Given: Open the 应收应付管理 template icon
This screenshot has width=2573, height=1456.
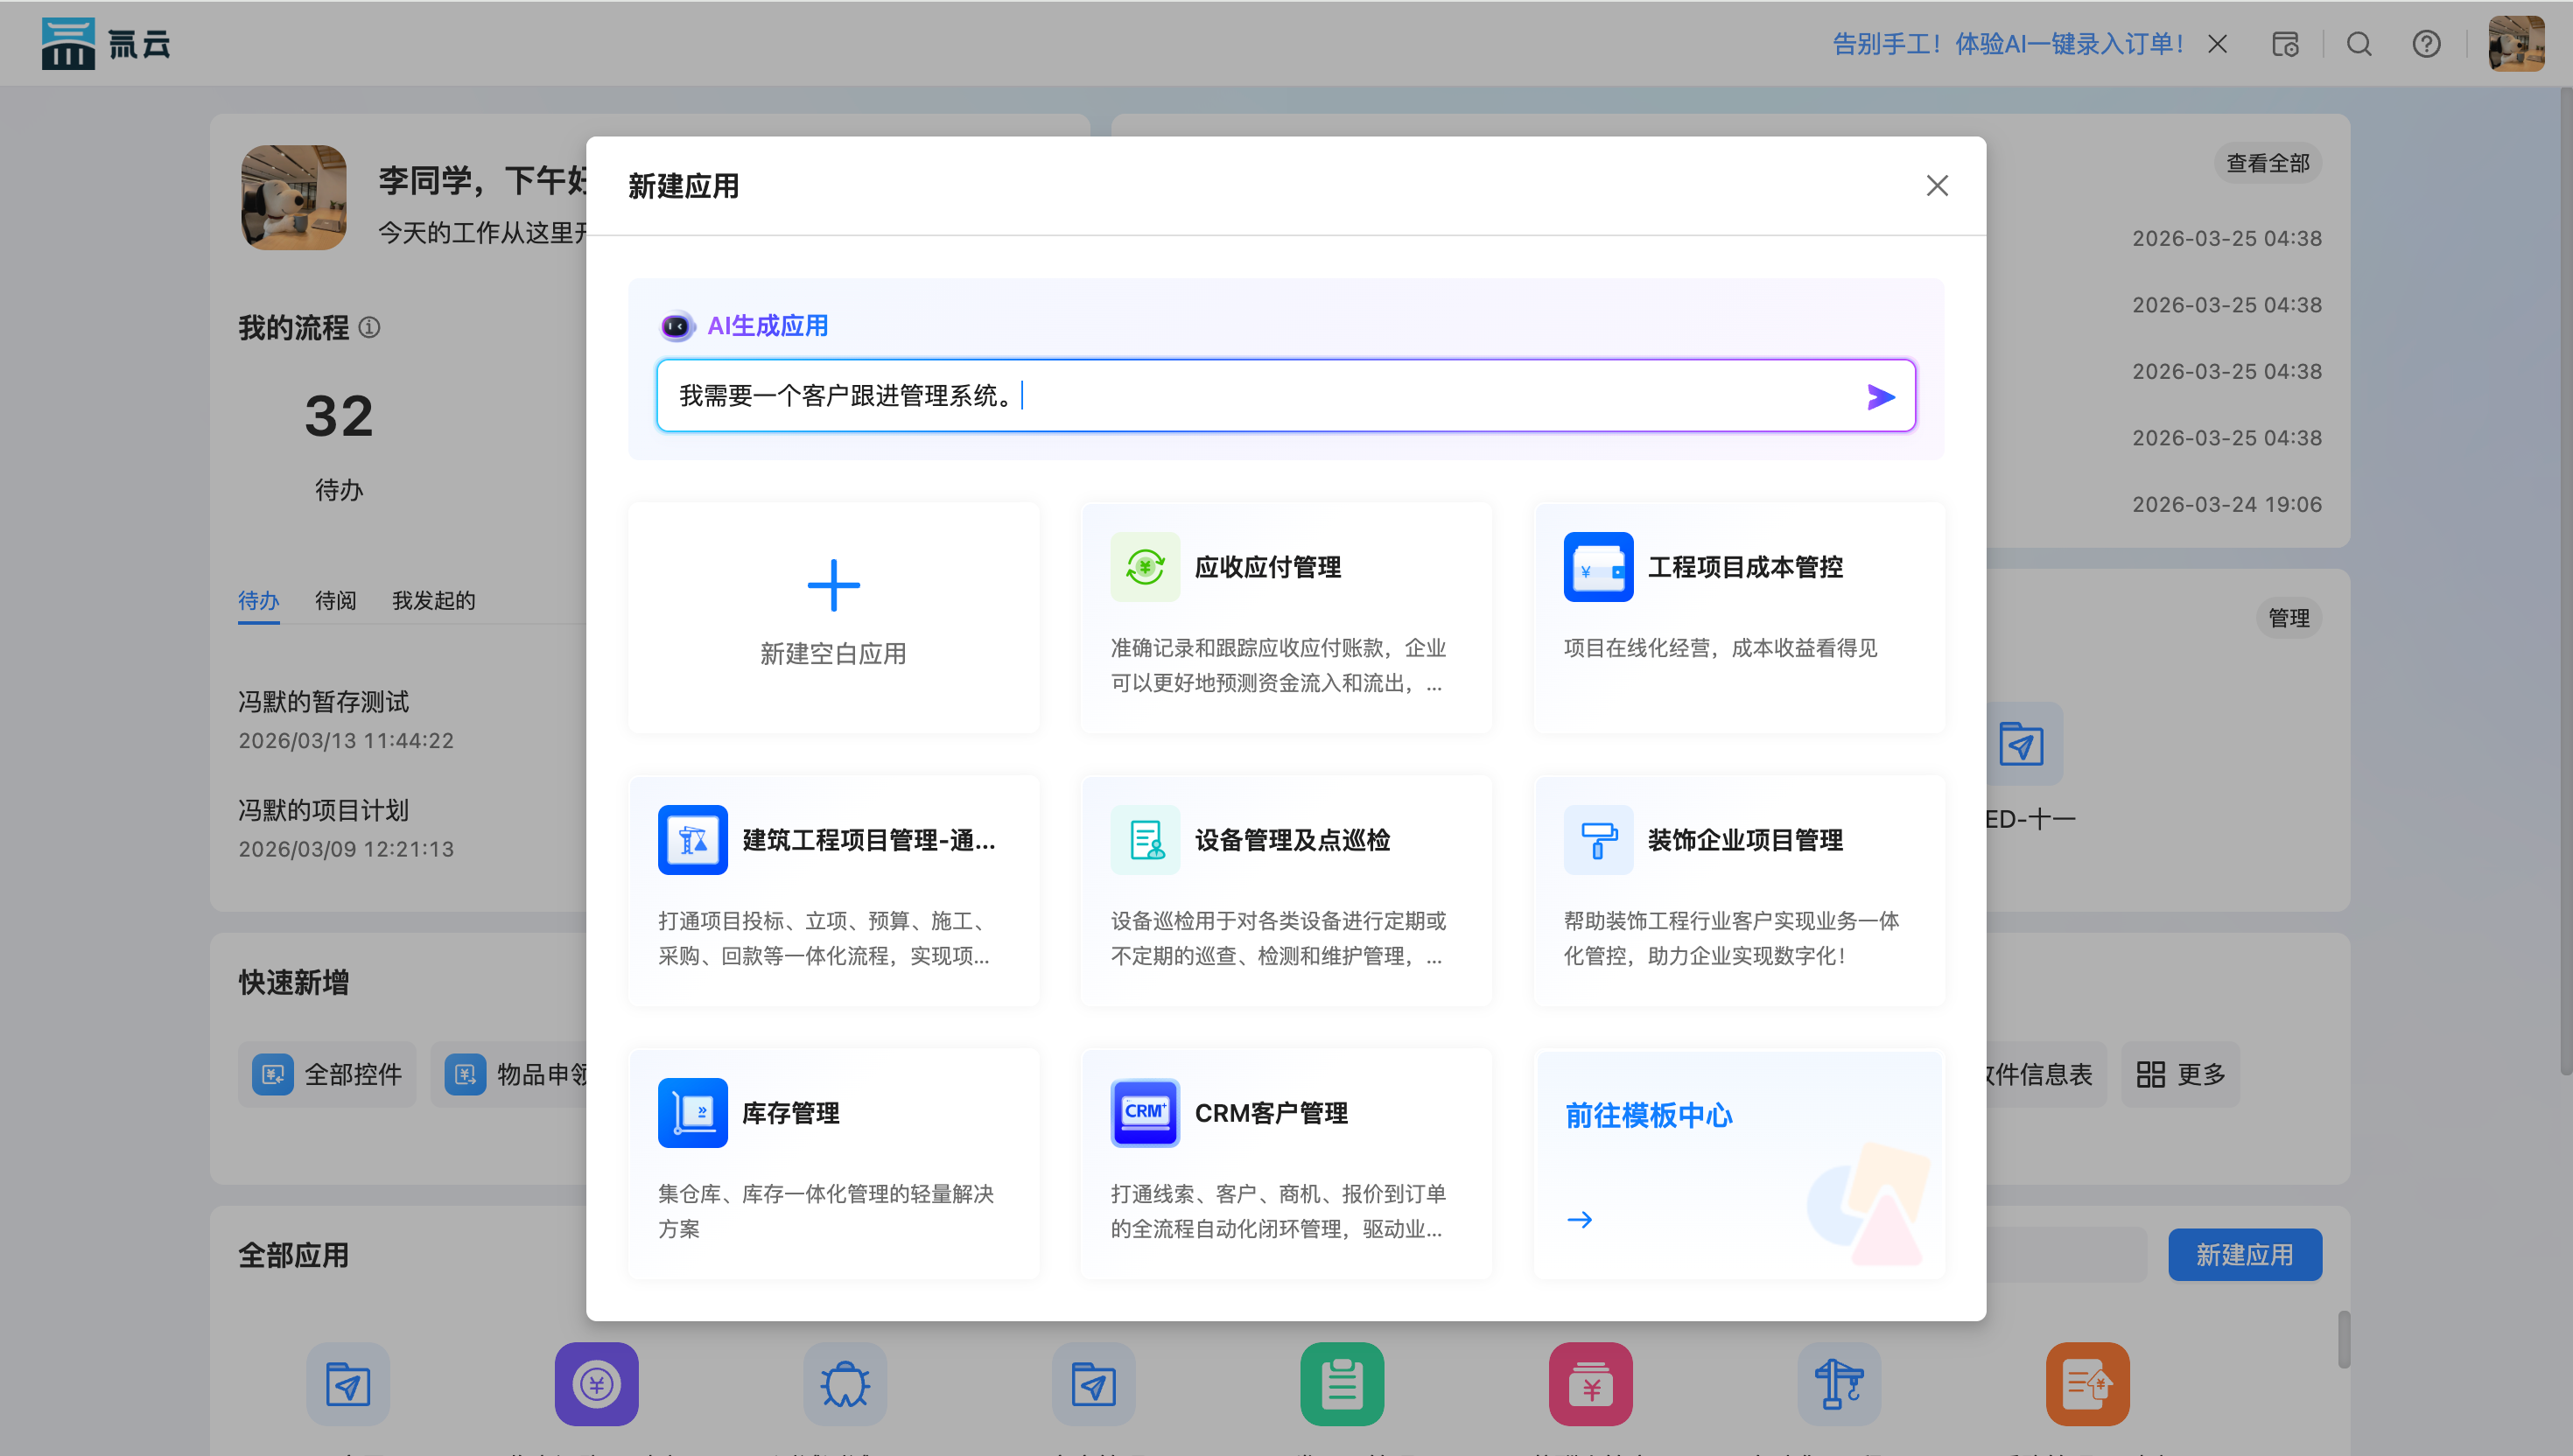Looking at the screenshot, I should (1145, 567).
